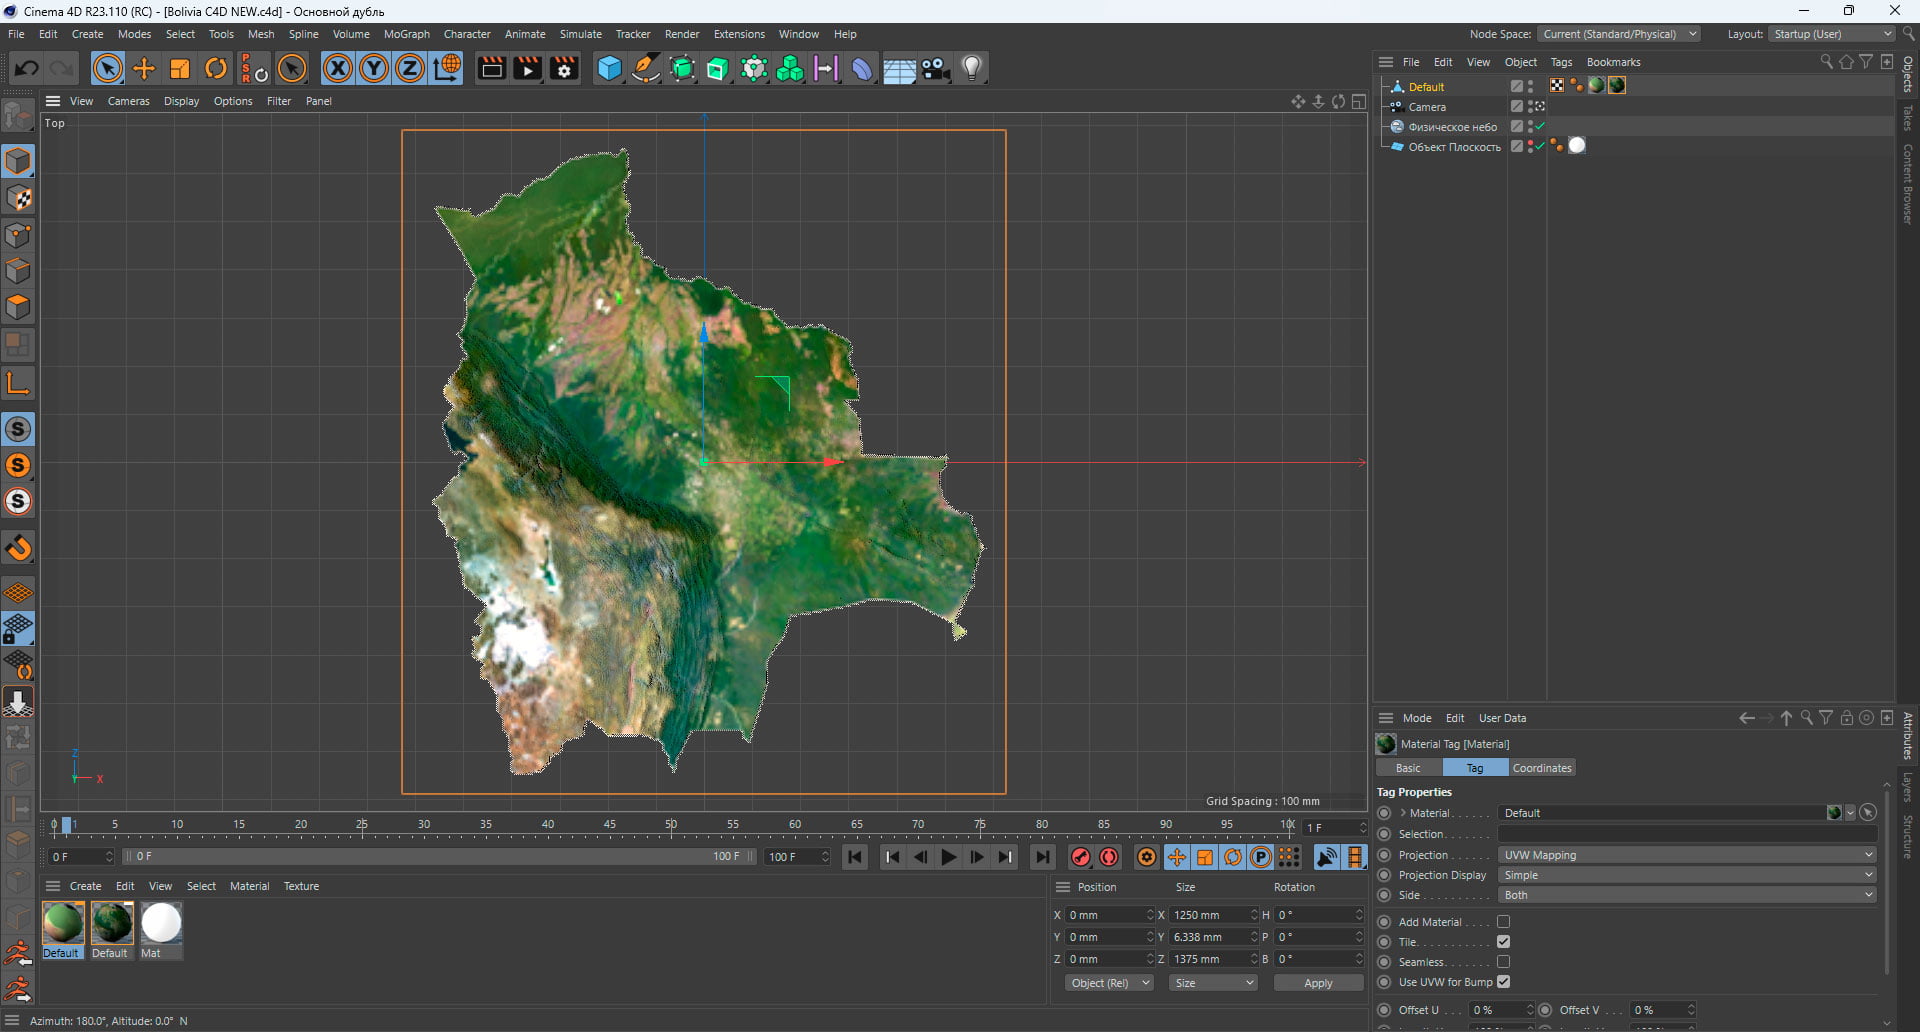Screen dimensions: 1920x1032
Task: Toggle X-axis lock icon
Action: click(338, 68)
